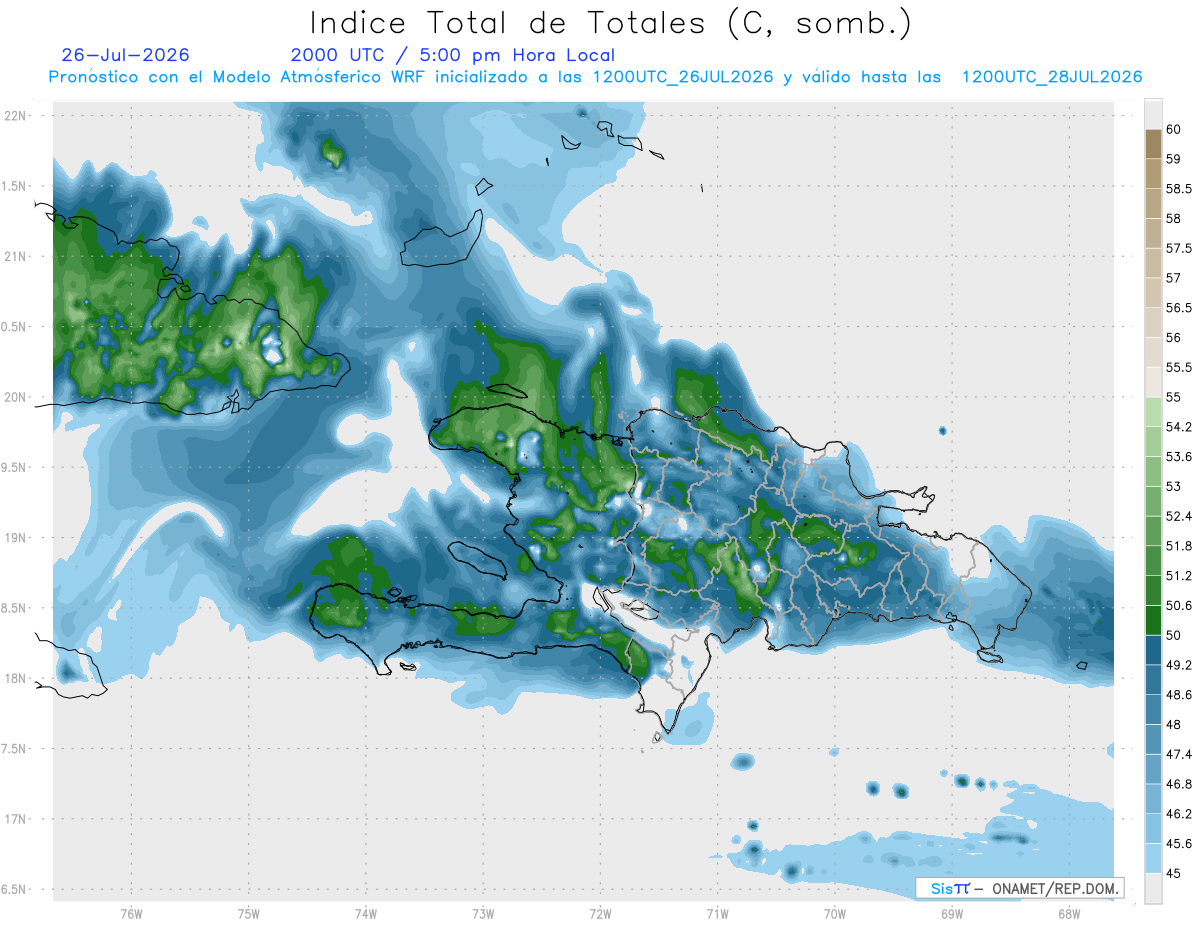Click the "22N" latitude axis label
Image resolution: width=1200 pixels, height=927 pixels.
tap(16, 115)
